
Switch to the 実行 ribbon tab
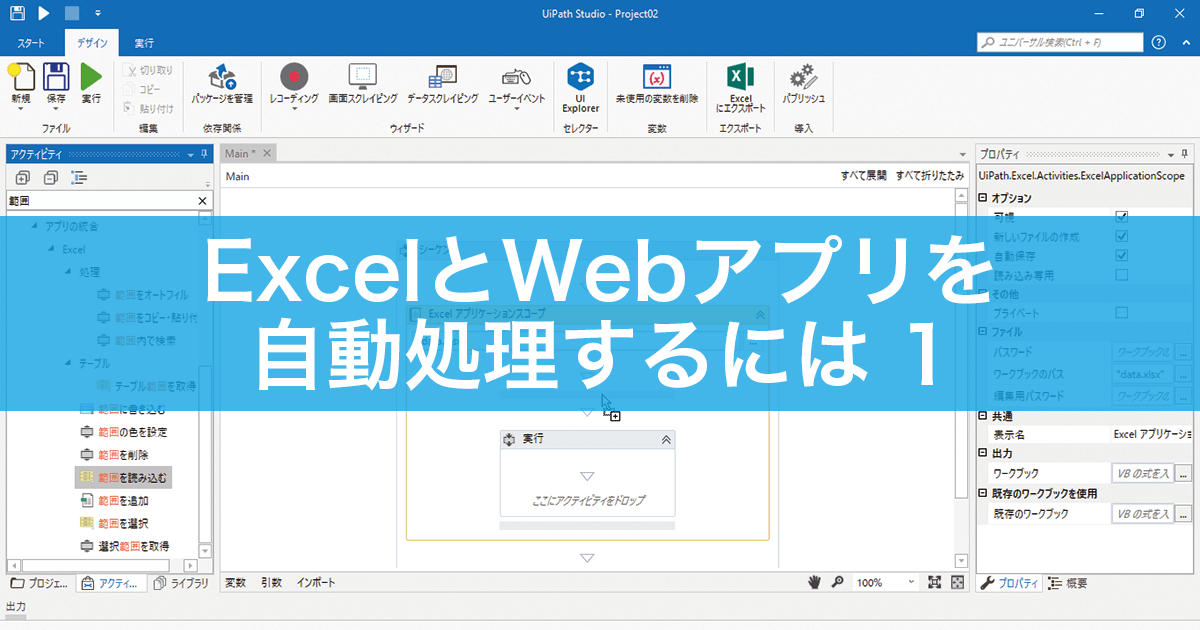click(x=144, y=43)
